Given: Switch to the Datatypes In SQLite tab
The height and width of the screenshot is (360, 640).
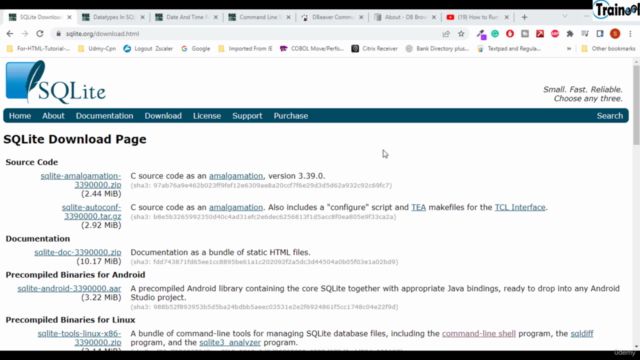Looking at the screenshot, I should 113,17.
